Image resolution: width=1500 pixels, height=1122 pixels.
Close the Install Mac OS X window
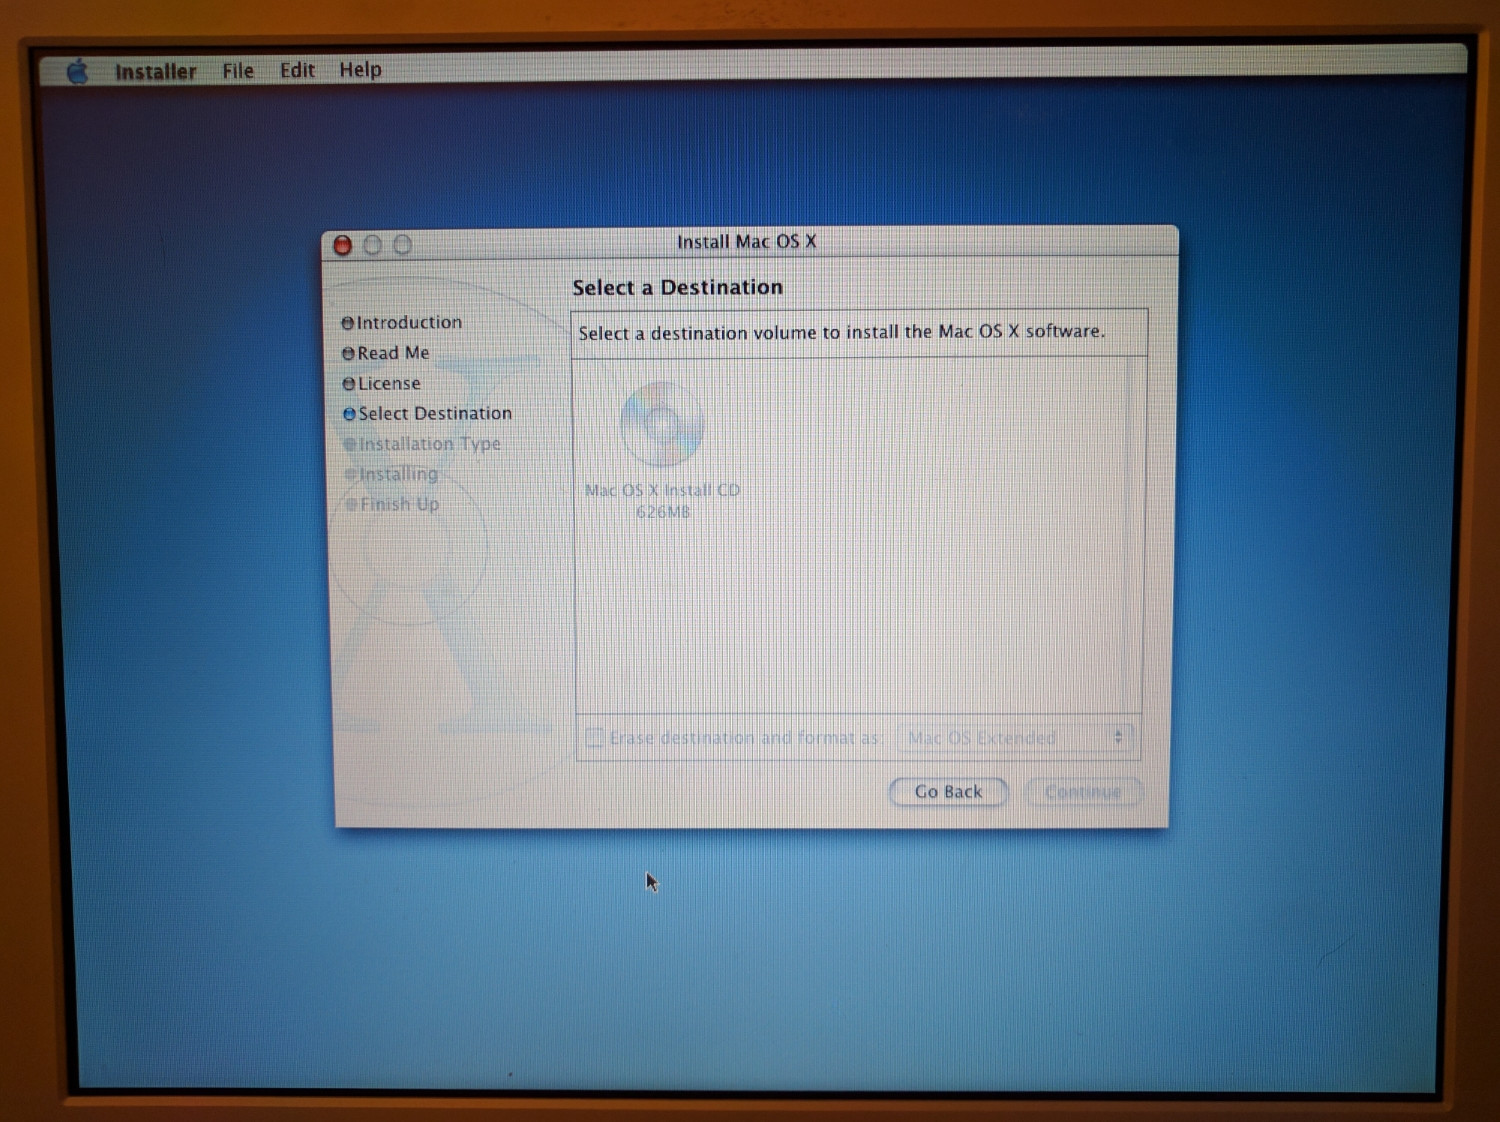(343, 245)
